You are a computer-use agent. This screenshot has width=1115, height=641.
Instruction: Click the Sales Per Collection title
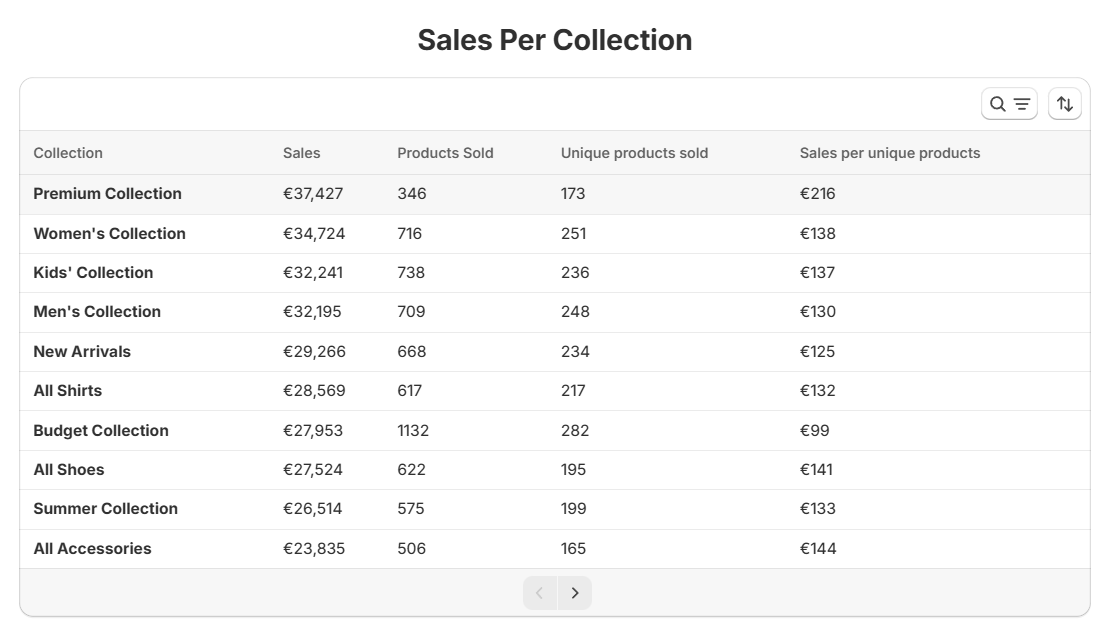point(557,40)
